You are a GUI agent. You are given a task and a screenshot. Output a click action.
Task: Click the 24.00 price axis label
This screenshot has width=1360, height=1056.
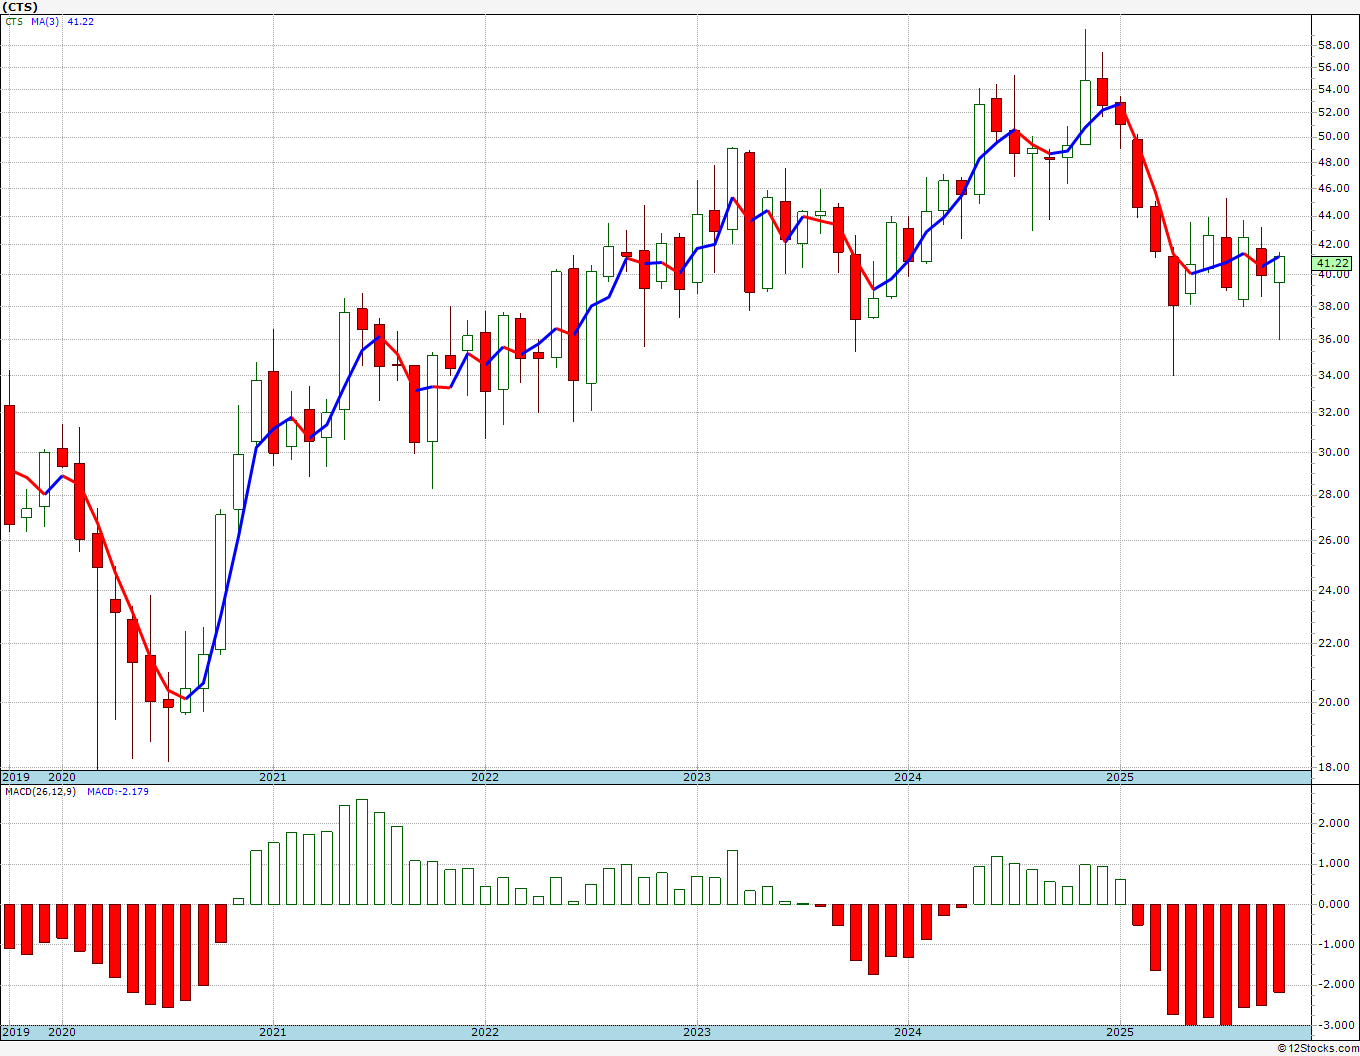tap(1335, 590)
